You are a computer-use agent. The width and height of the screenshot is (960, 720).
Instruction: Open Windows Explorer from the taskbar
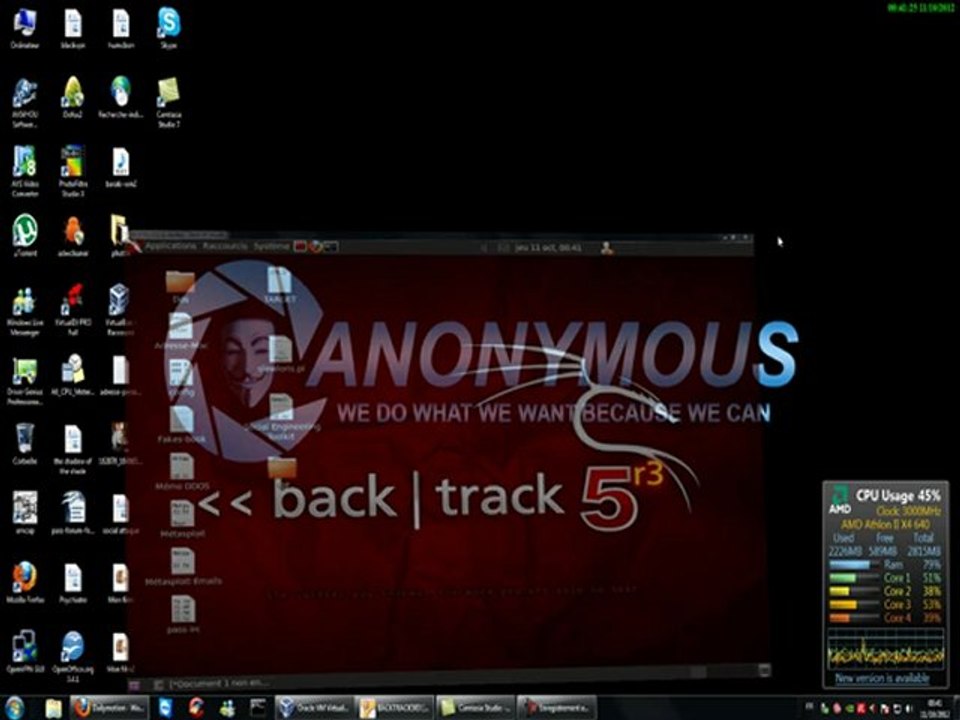(x=54, y=708)
